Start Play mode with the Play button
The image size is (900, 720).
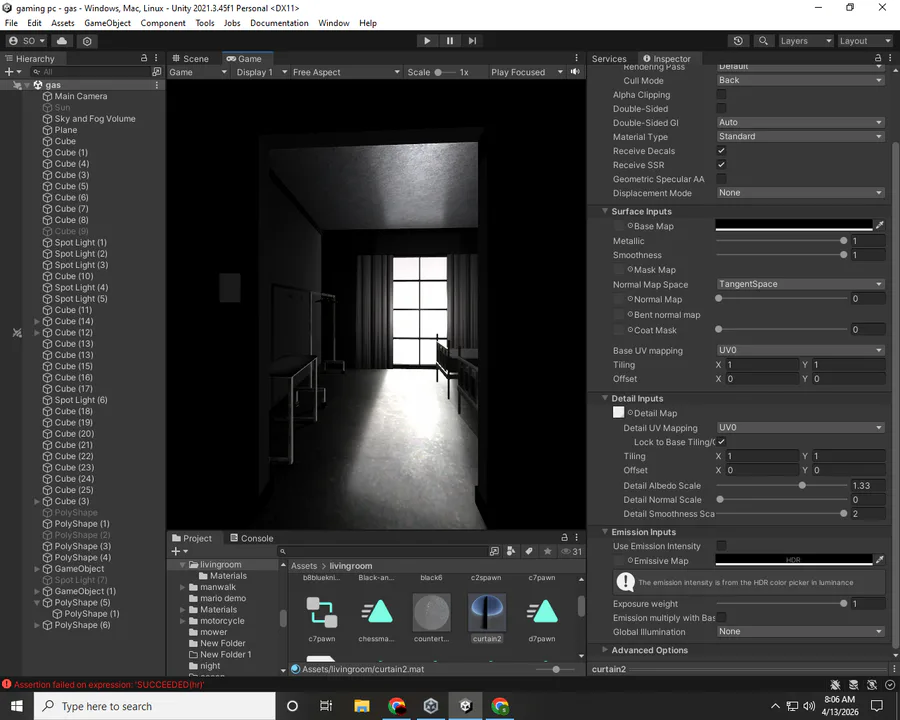[x=426, y=41]
